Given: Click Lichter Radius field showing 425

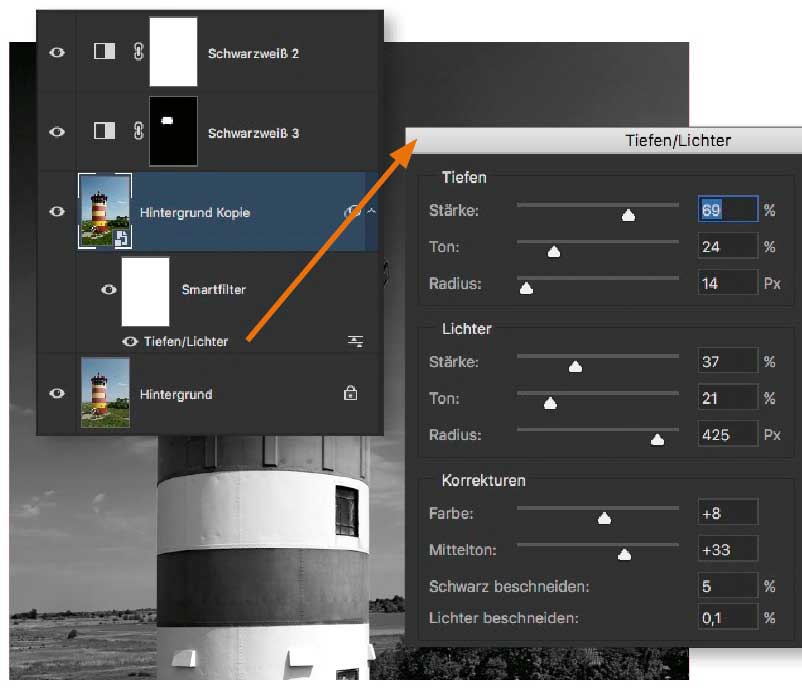Looking at the screenshot, I should pyautogui.click(x=728, y=434).
